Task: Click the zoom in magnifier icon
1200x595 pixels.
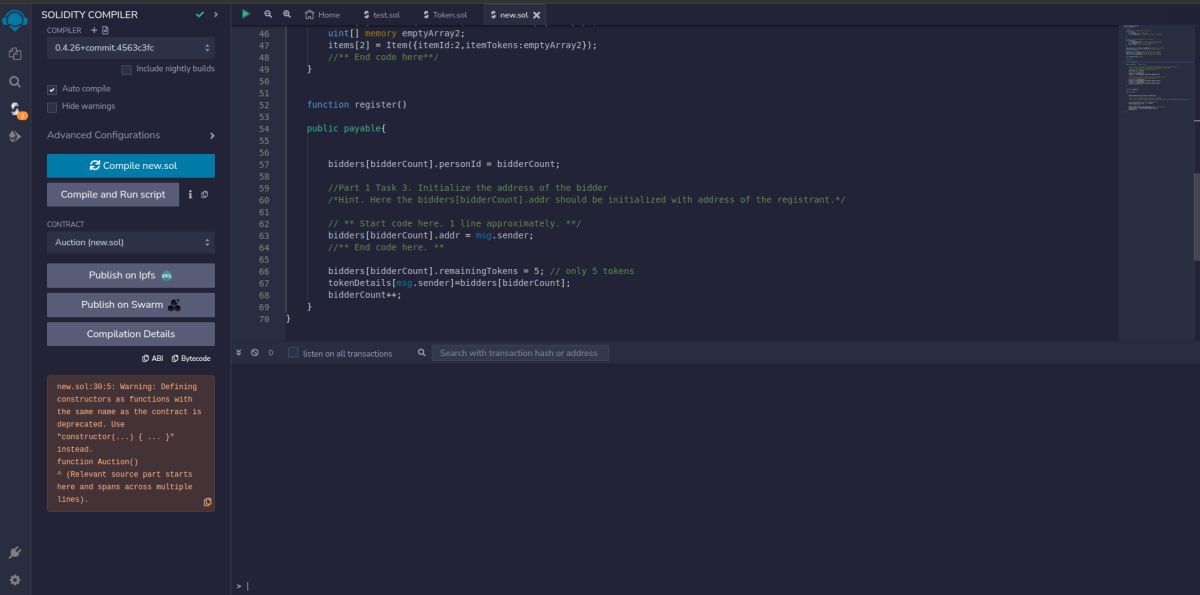Action: 287,14
